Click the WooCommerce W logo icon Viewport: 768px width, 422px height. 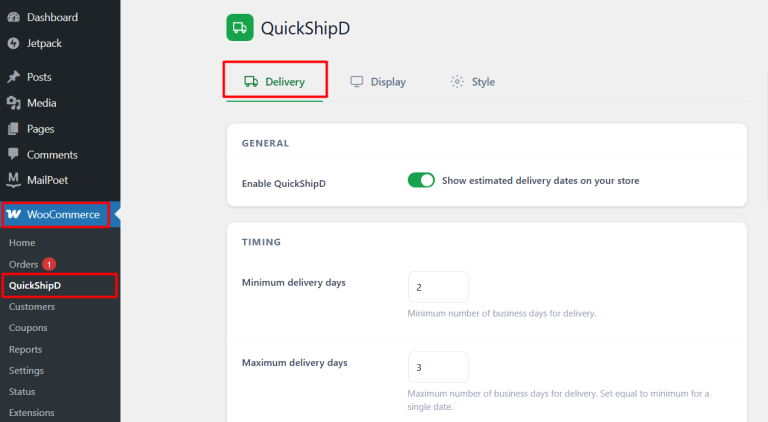pos(14,214)
